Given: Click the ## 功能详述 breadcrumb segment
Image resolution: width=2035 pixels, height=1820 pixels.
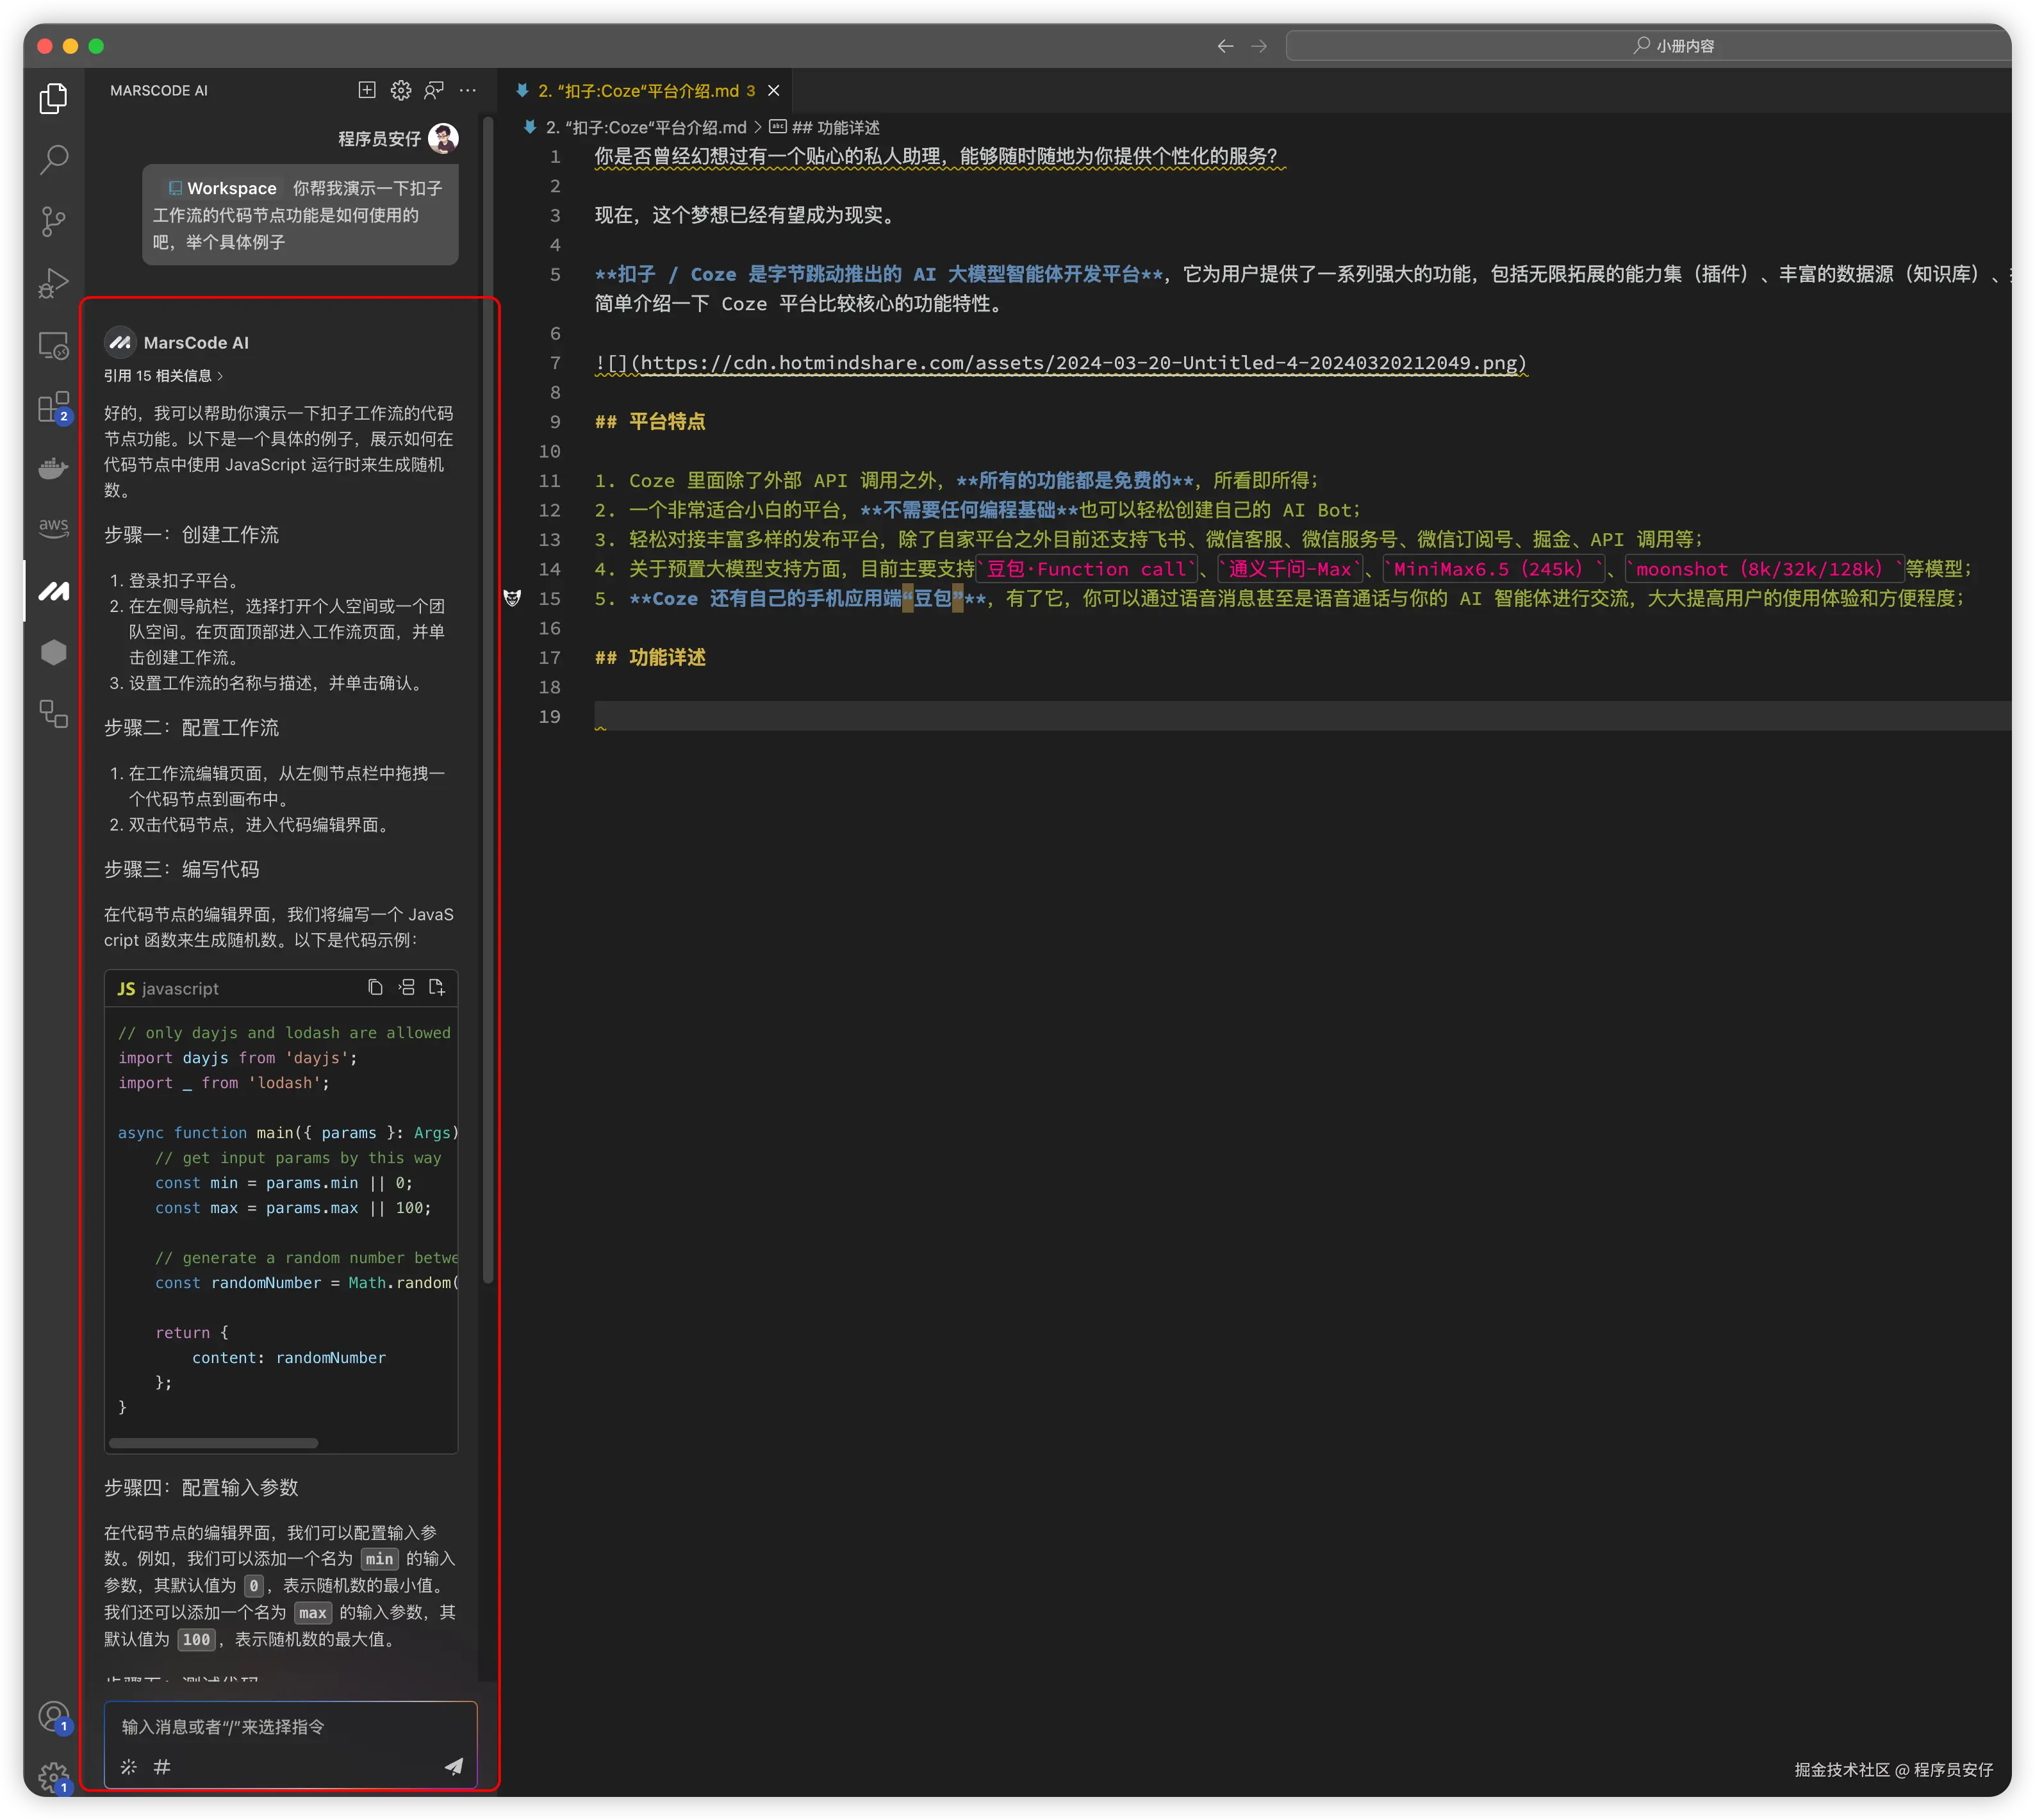Looking at the screenshot, I should pyautogui.click(x=835, y=128).
